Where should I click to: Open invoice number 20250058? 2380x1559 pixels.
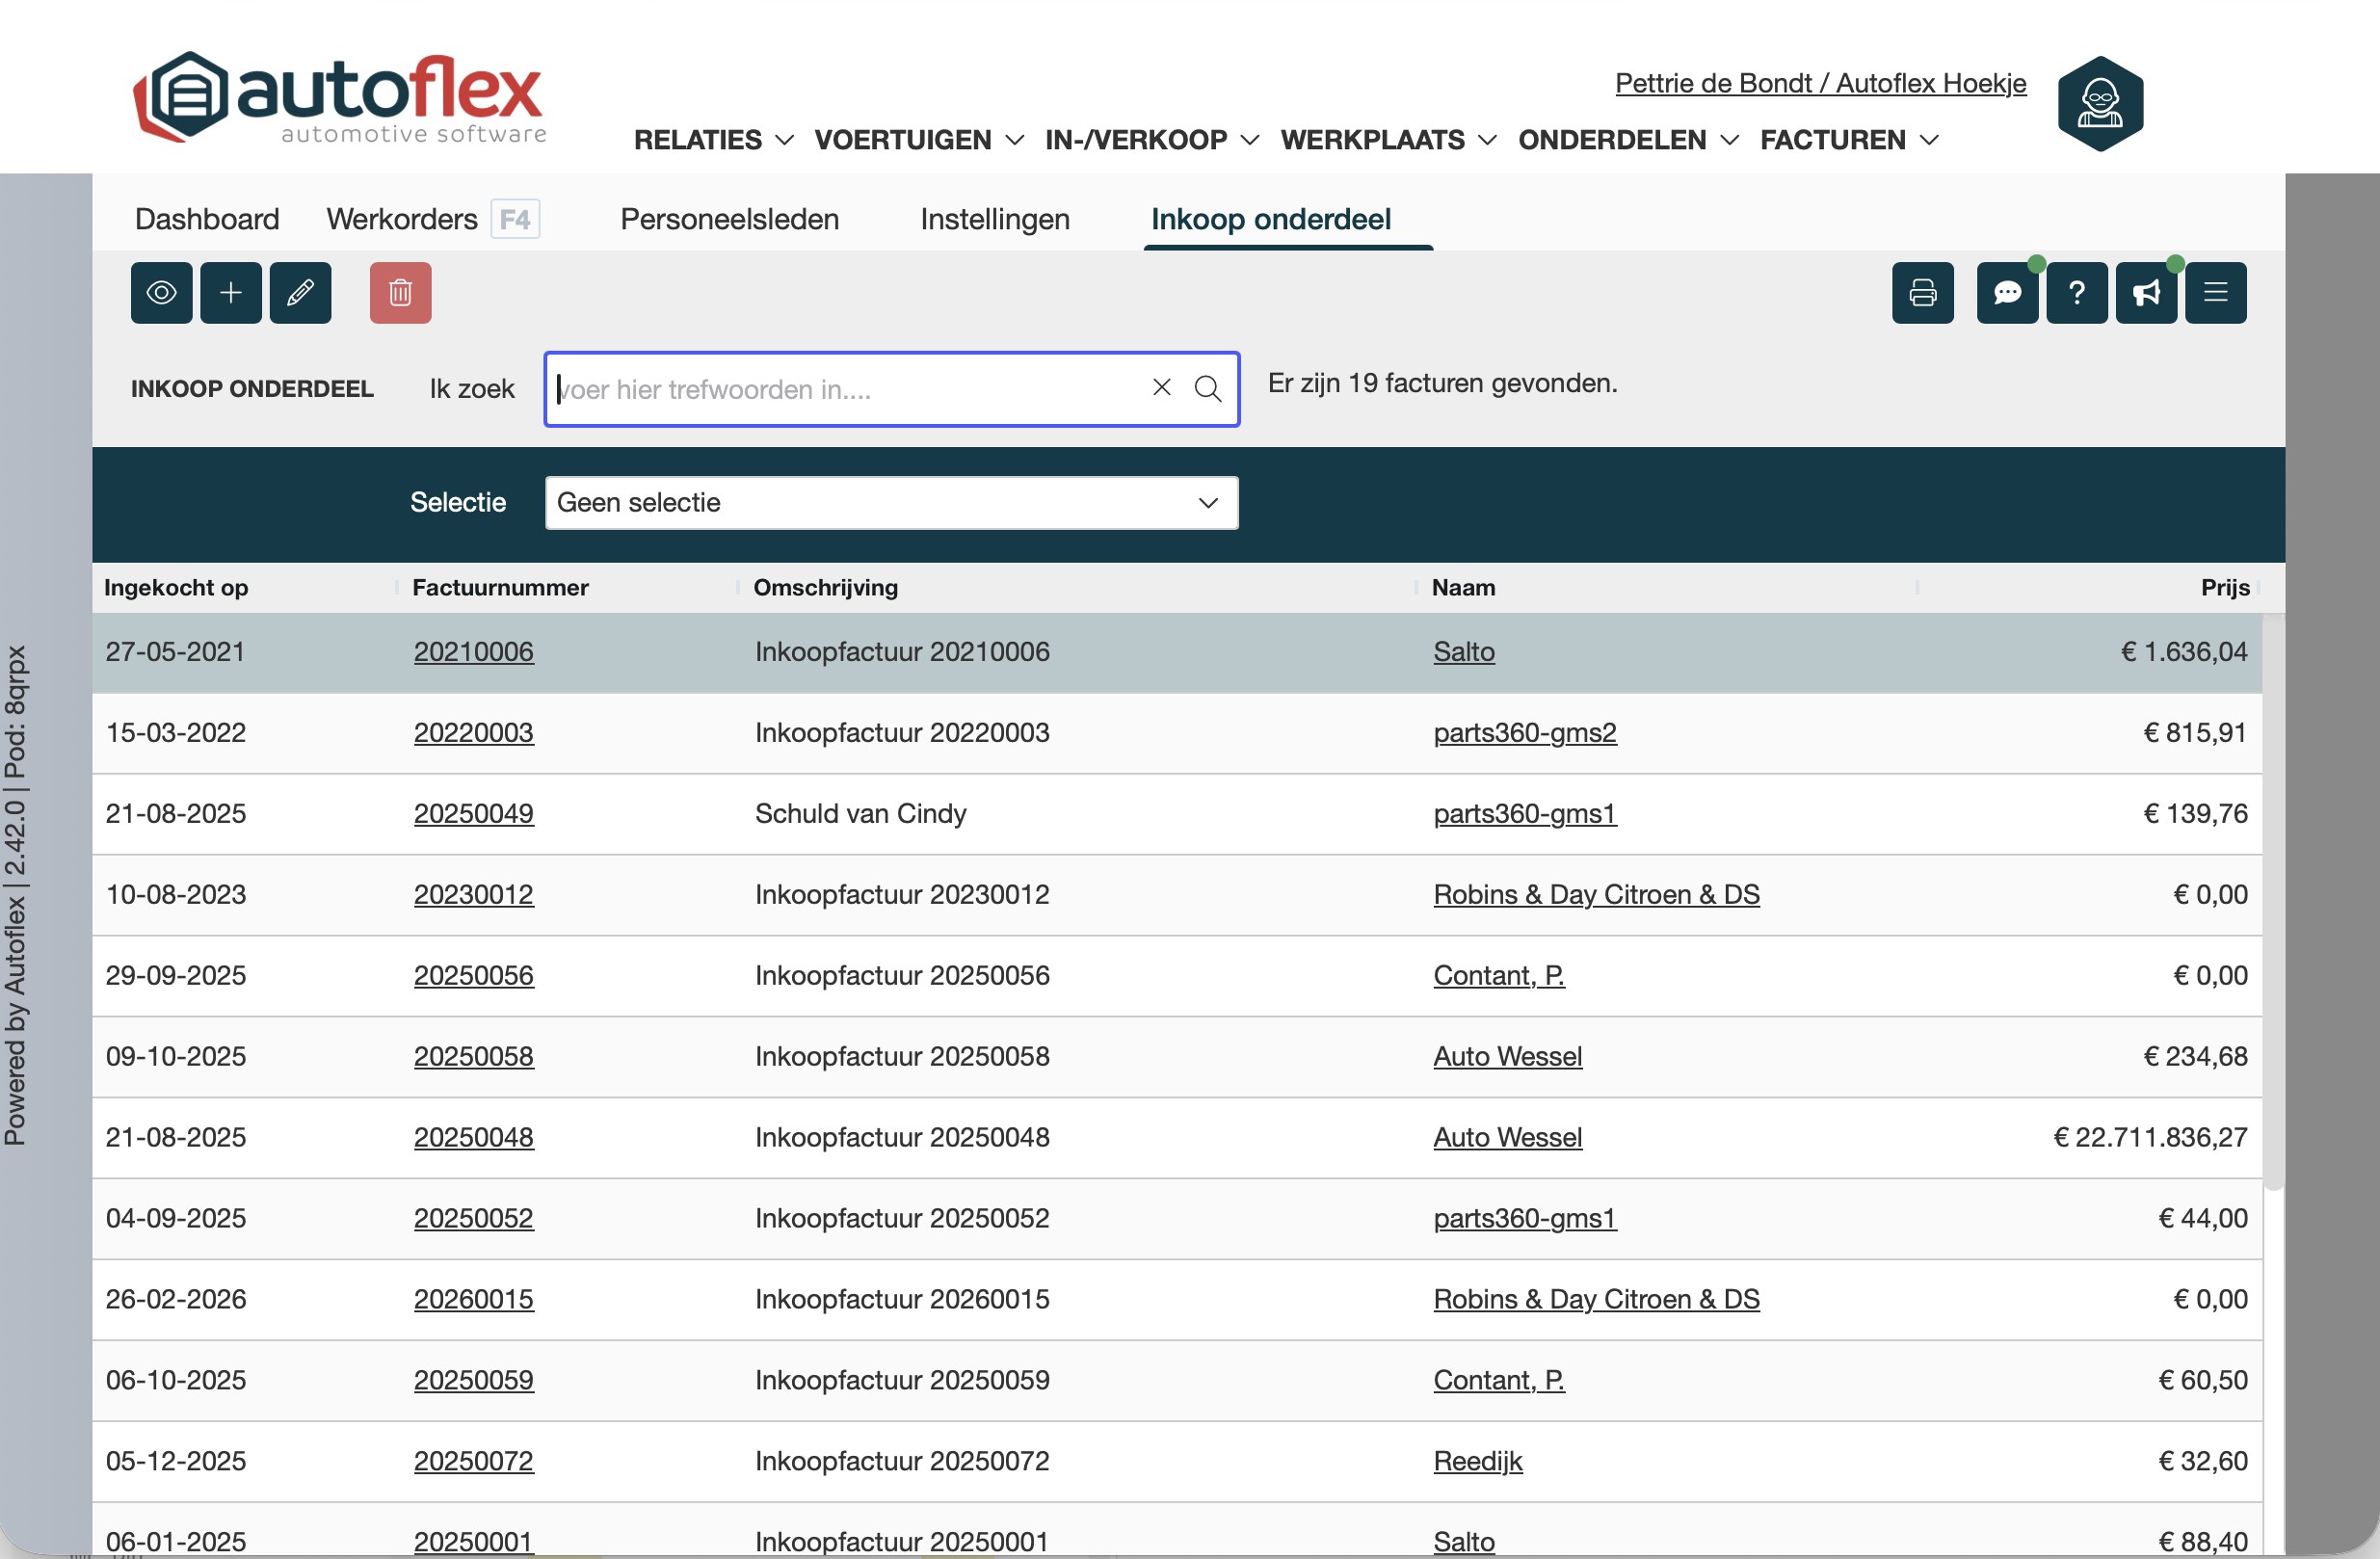pos(474,1057)
